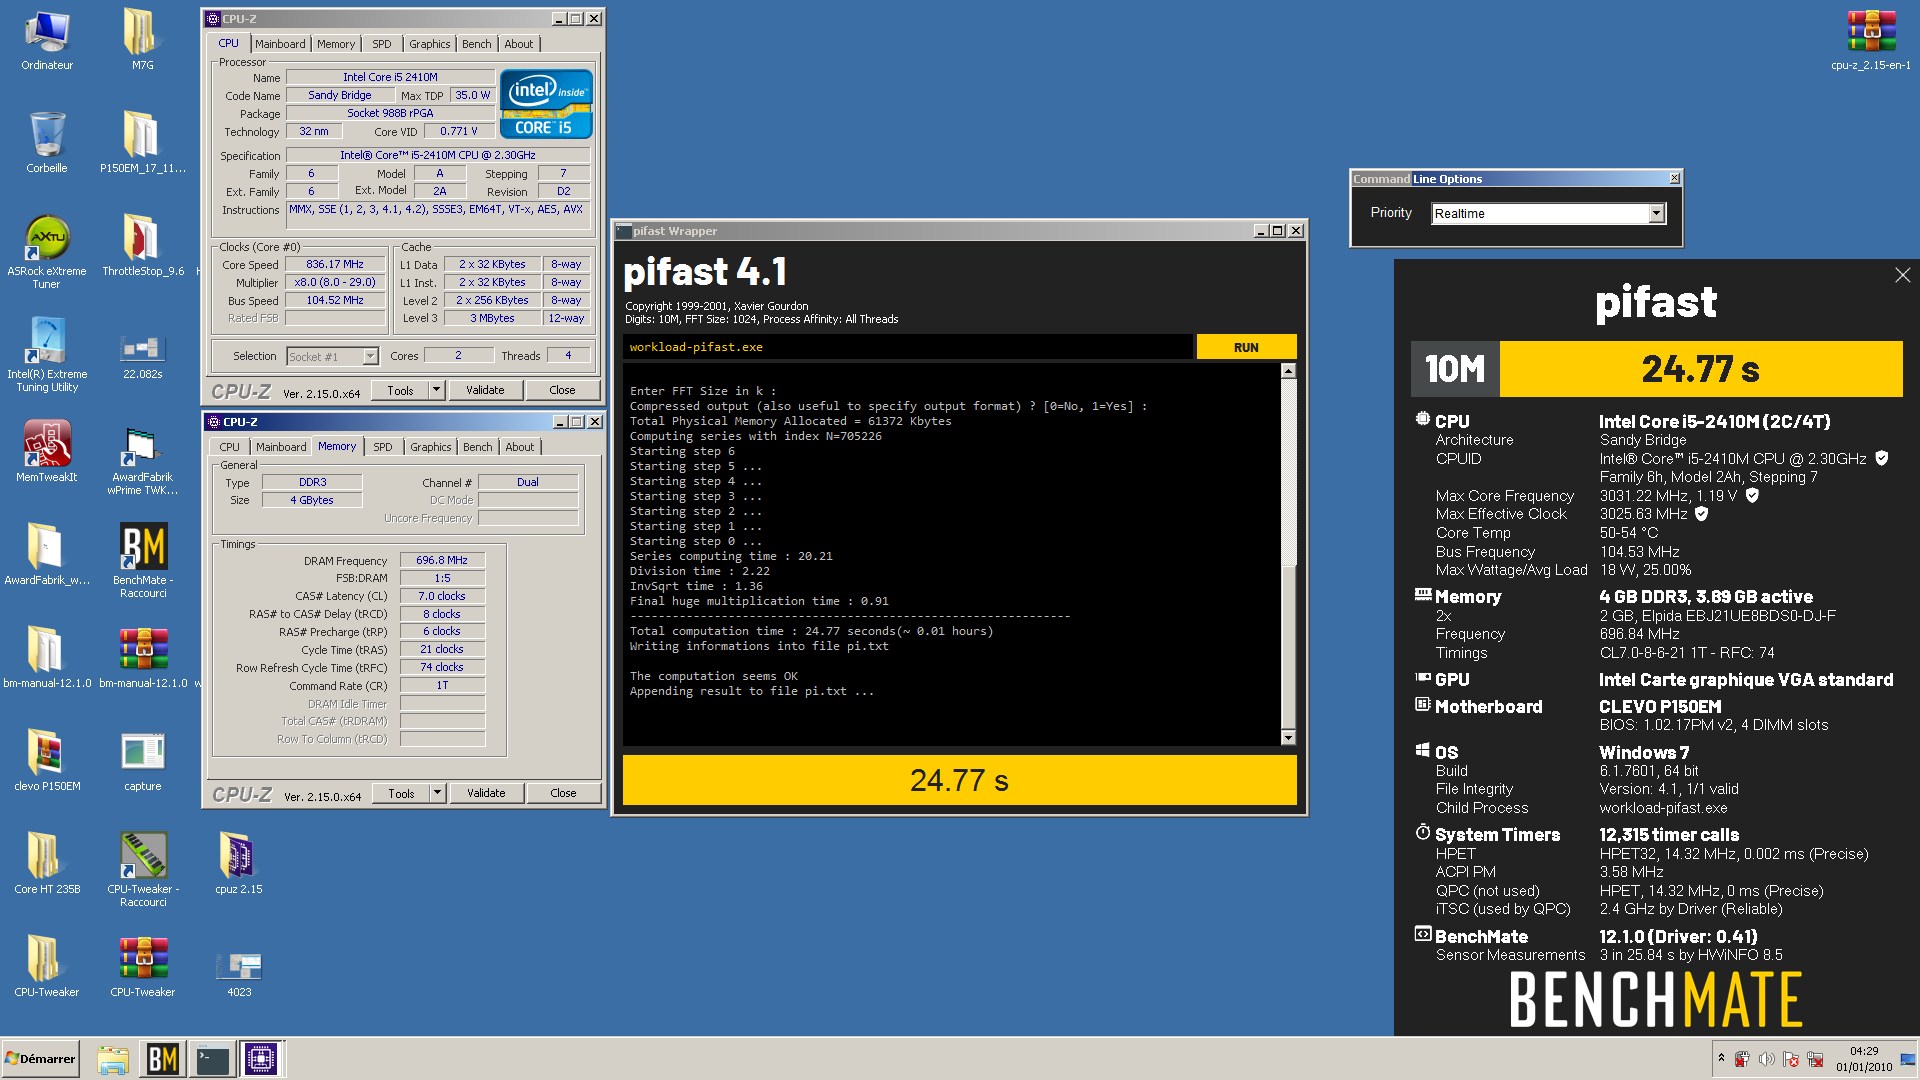This screenshot has width=1920, height=1080.
Task: Click the Tools button in the upper CPU-Z window
Action: pyautogui.click(x=400, y=390)
